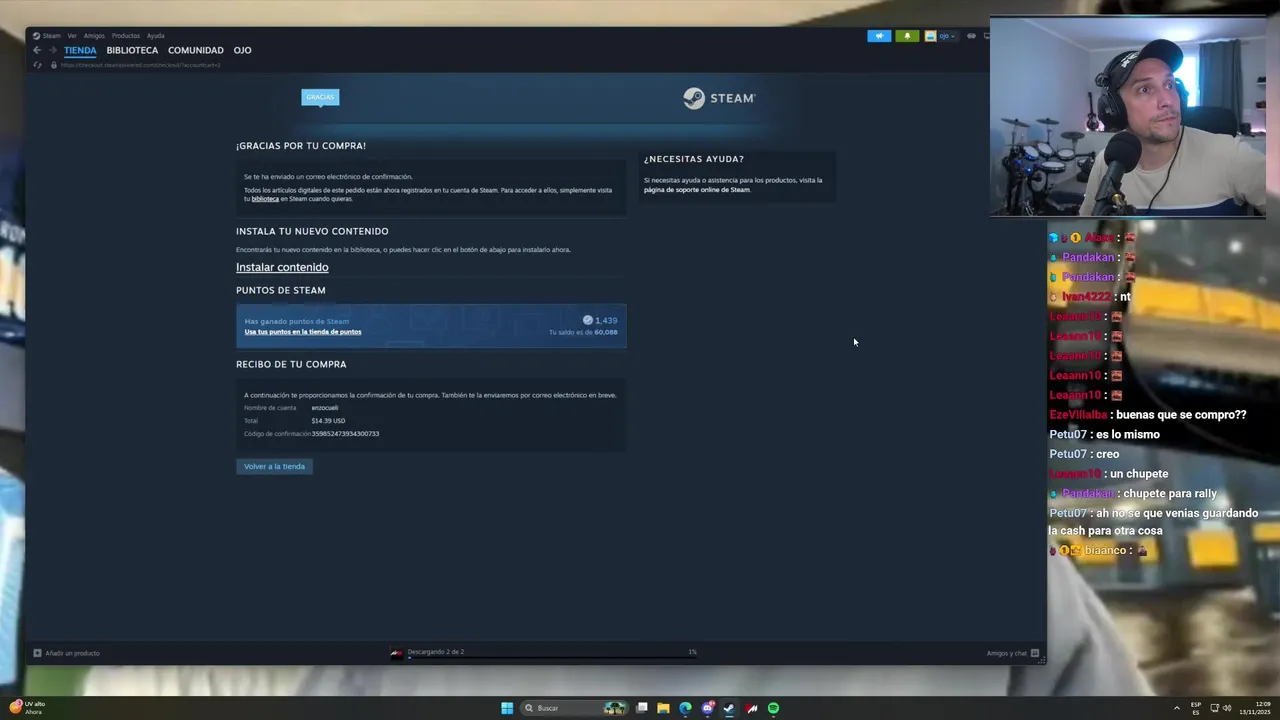Click the red racing game taskbar icon
The height and width of the screenshot is (720, 1280).
tap(751, 708)
